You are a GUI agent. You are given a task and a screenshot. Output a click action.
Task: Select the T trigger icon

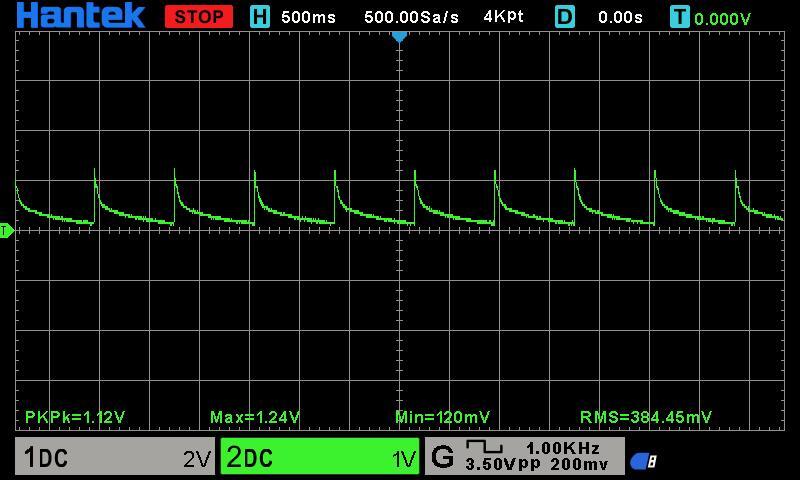(680, 17)
